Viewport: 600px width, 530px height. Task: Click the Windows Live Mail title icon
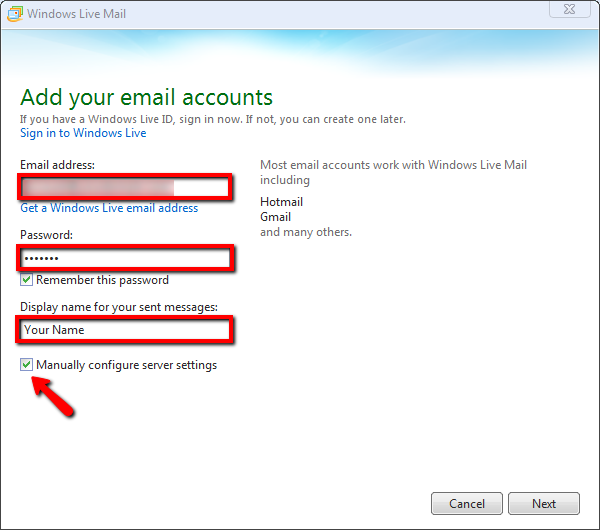click(x=15, y=14)
